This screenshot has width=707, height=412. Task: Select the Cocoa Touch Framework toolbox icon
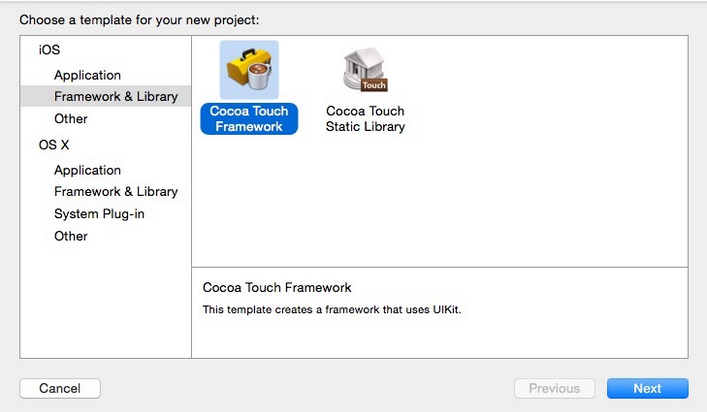pos(249,70)
